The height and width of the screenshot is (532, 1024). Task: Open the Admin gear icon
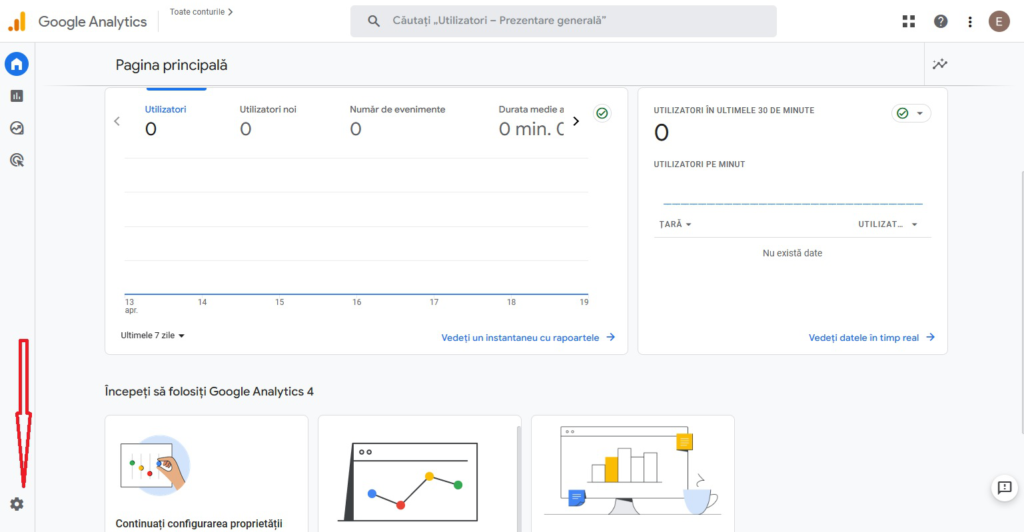pos(16,504)
